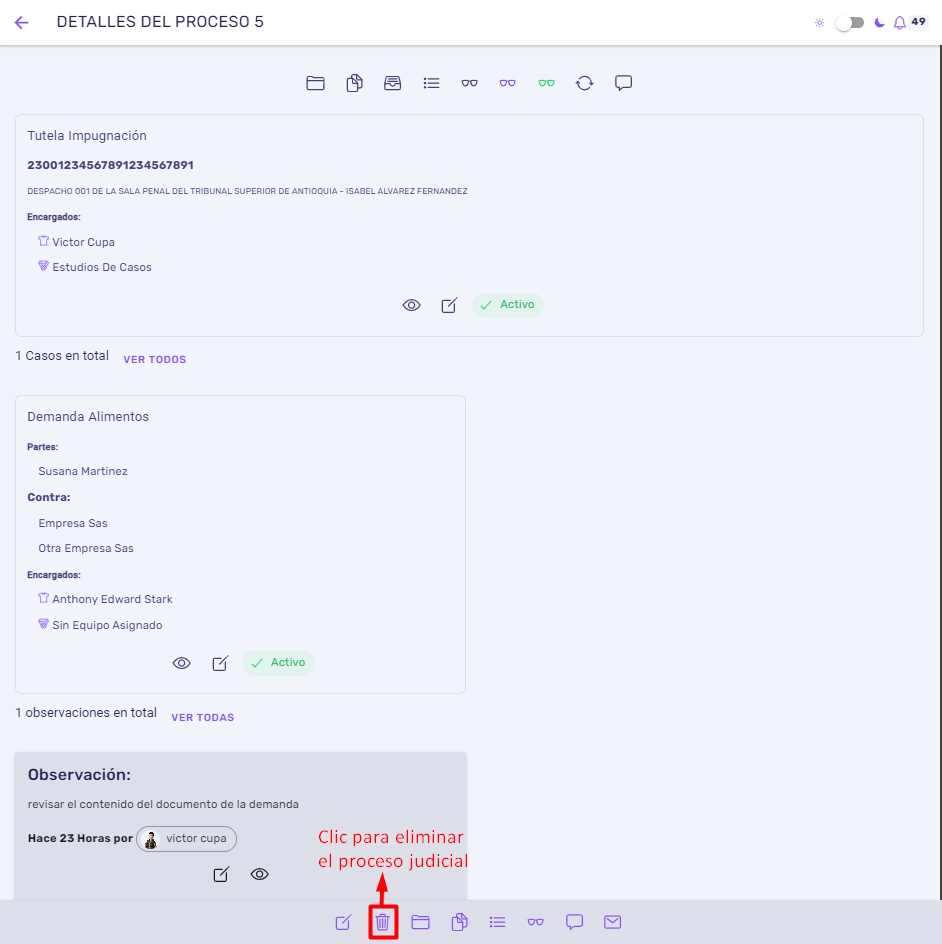View the Tutela Impugnación case via its eye icon
Image resolution: width=942 pixels, height=944 pixels.
(x=412, y=305)
